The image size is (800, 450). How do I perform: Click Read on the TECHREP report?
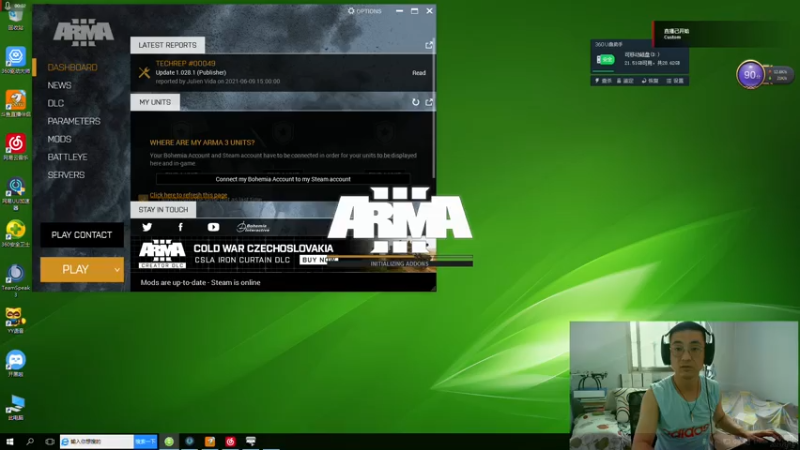pyautogui.click(x=419, y=73)
